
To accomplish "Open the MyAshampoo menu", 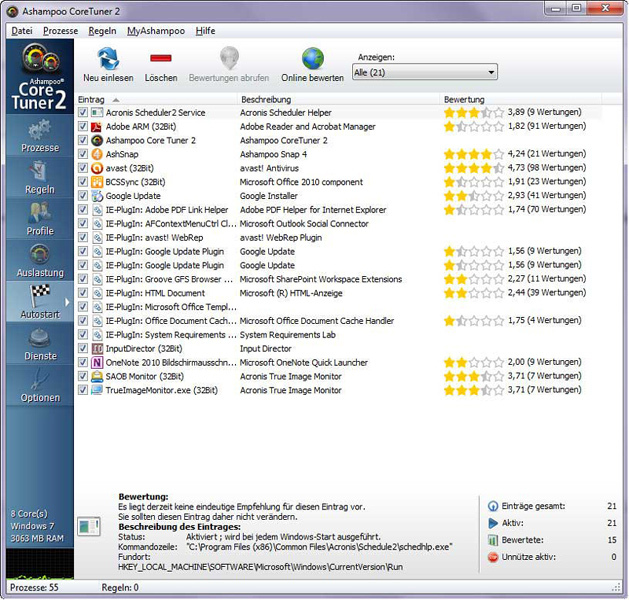I will click(x=156, y=31).
